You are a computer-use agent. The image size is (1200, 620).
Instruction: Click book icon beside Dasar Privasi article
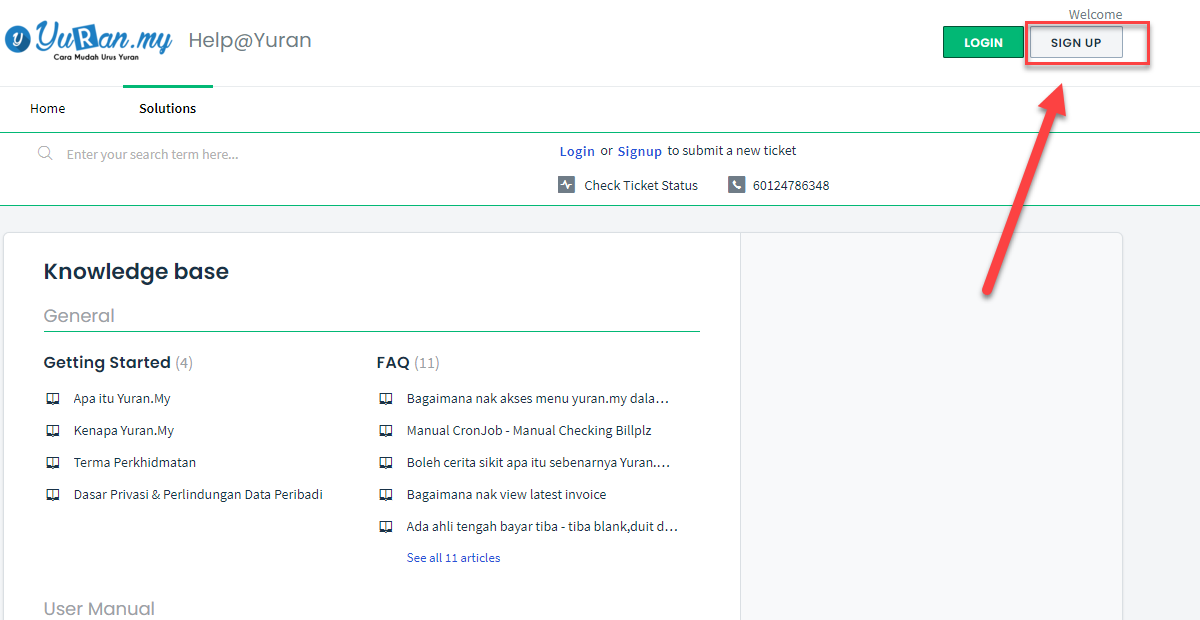[x=53, y=494]
